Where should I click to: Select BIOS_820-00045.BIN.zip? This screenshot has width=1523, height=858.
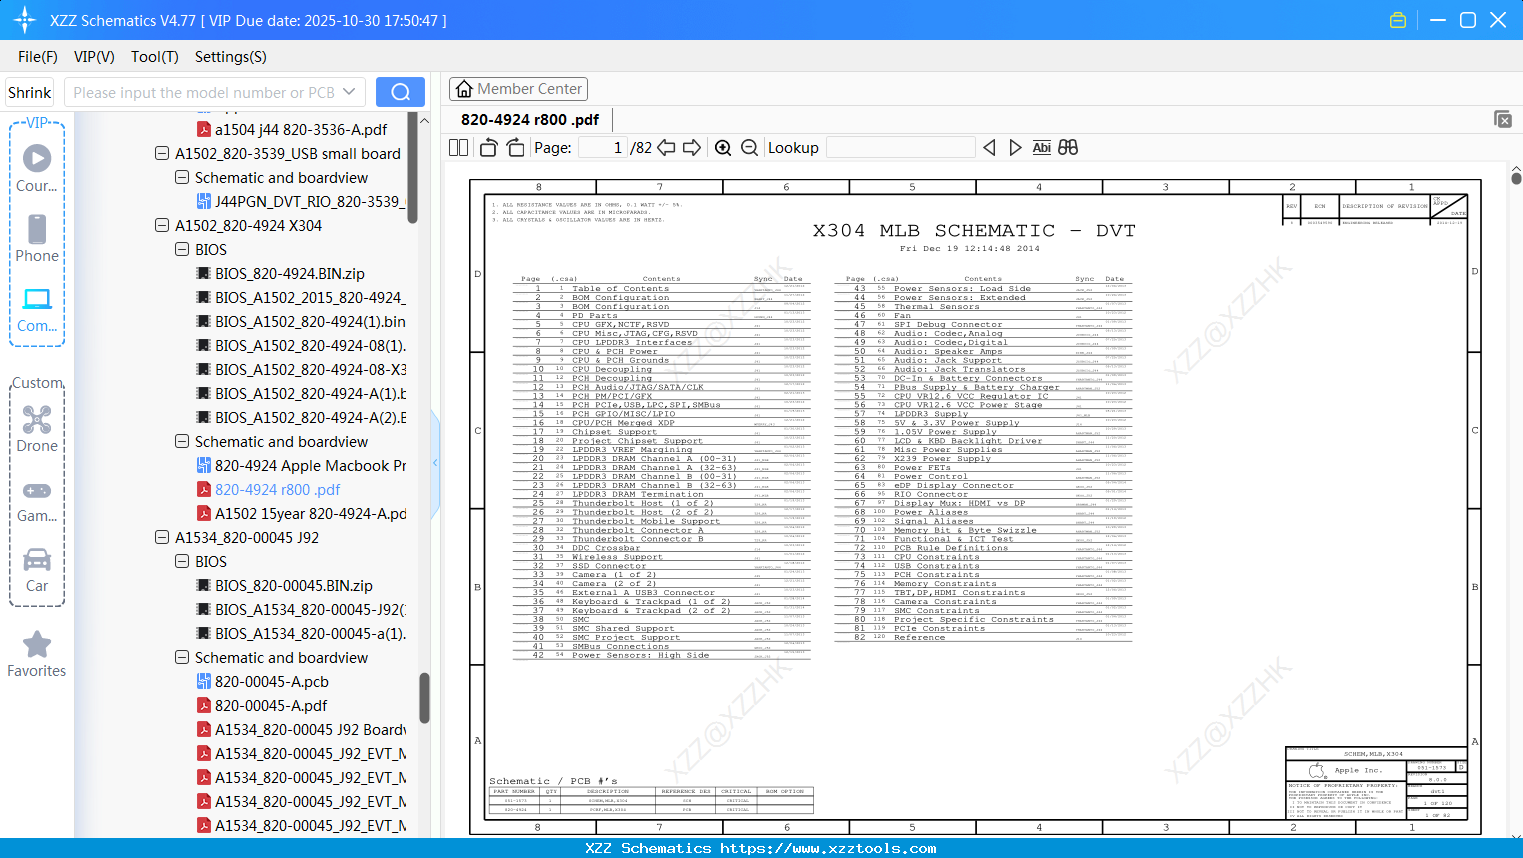pos(294,586)
